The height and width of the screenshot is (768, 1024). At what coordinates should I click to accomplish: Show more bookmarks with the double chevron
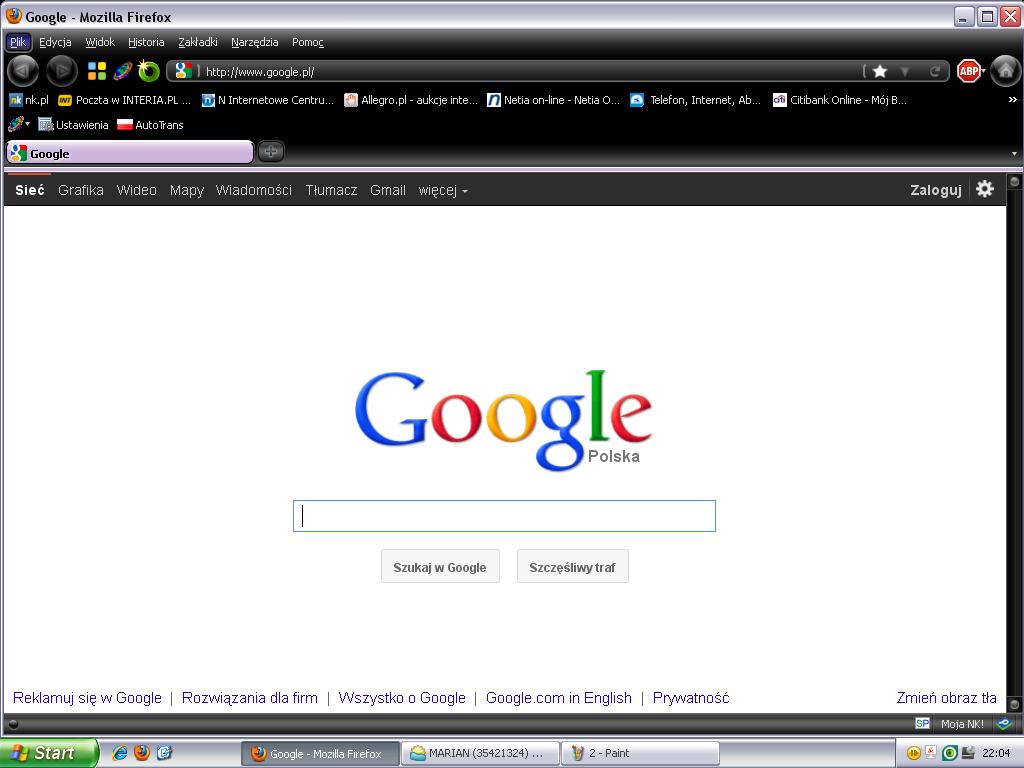[1012, 100]
